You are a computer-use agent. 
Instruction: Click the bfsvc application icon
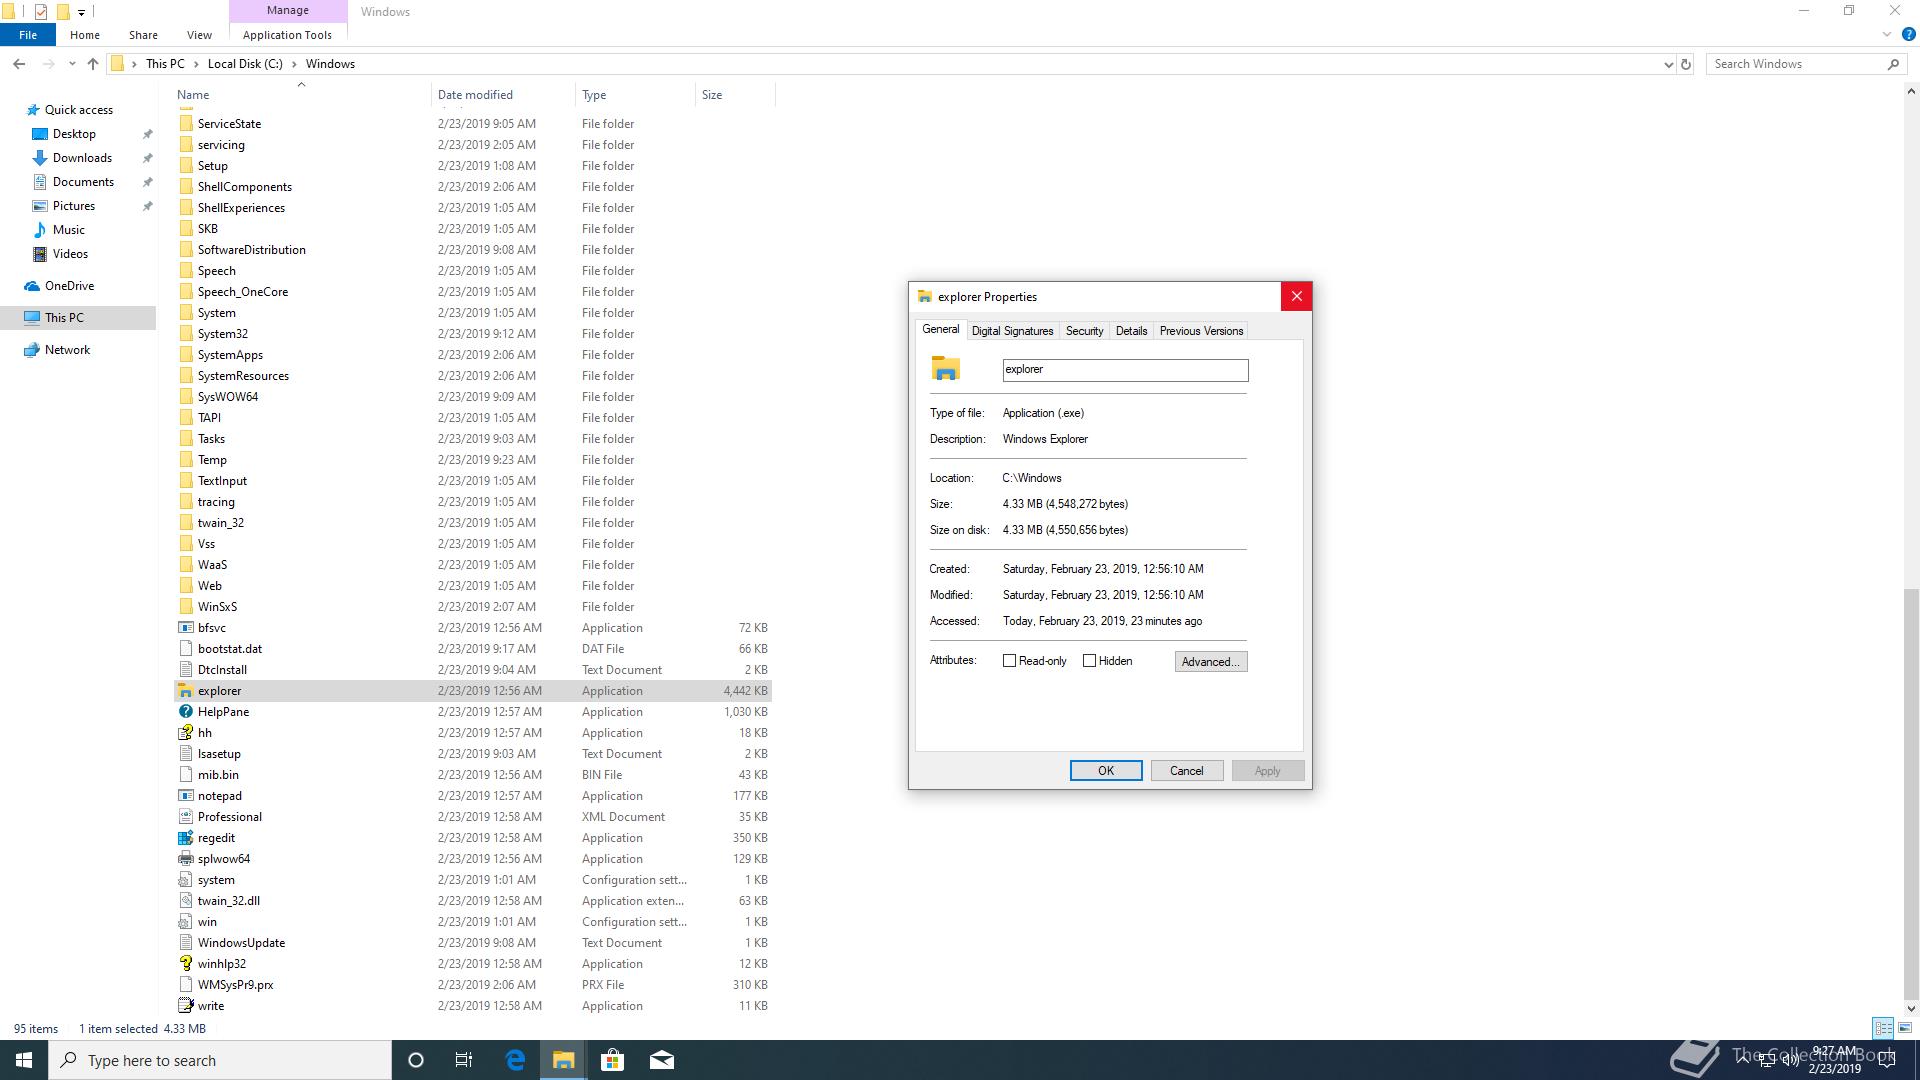[x=185, y=628]
